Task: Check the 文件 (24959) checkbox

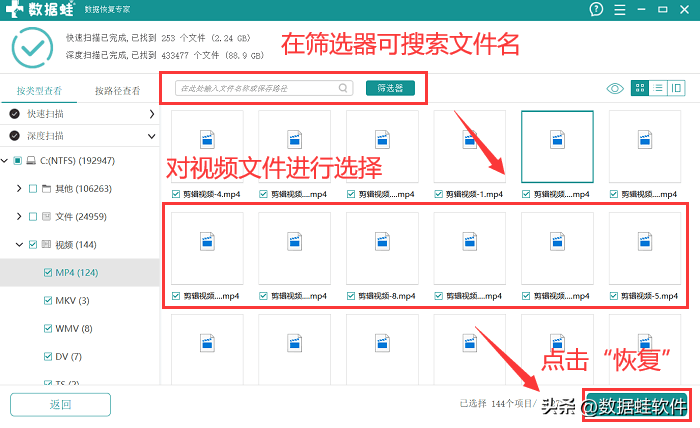Action: (x=33, y=216)
